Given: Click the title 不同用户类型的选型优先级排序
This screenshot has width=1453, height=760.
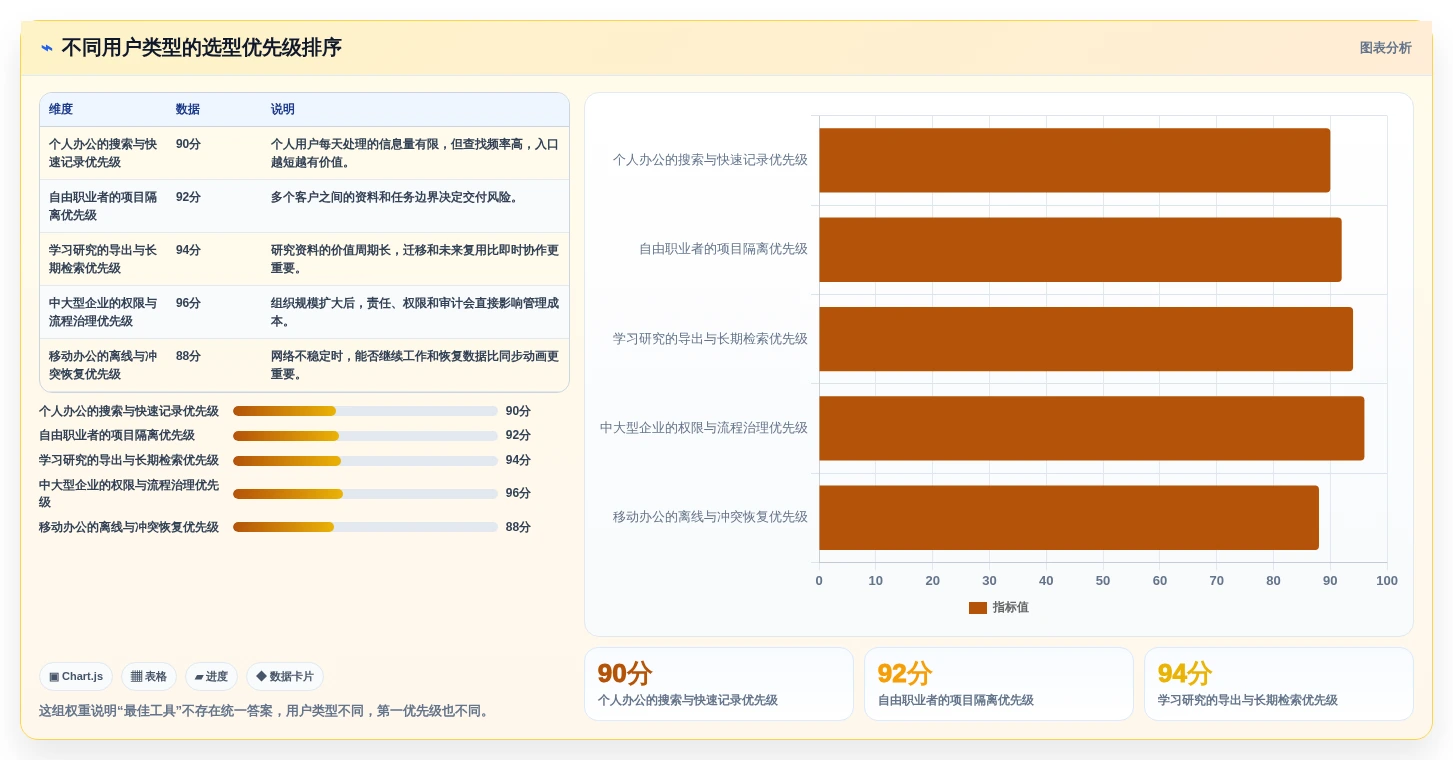Looking at the screenshot, I should tap(202, 48).
